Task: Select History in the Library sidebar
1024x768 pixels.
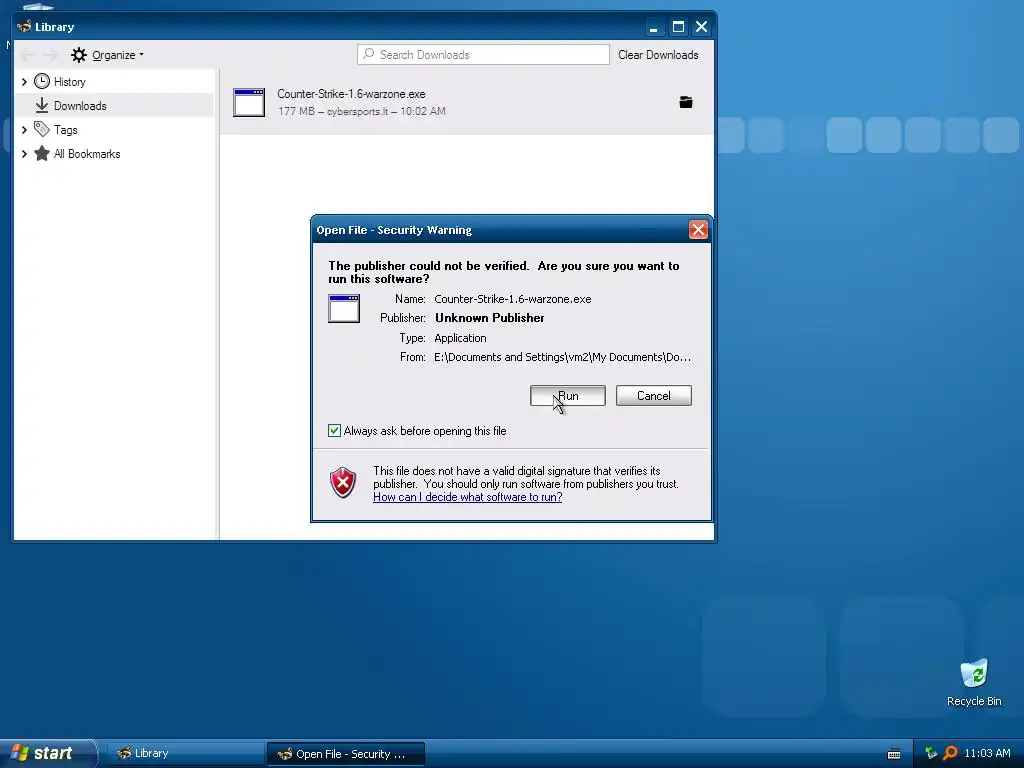Action: 70,82
